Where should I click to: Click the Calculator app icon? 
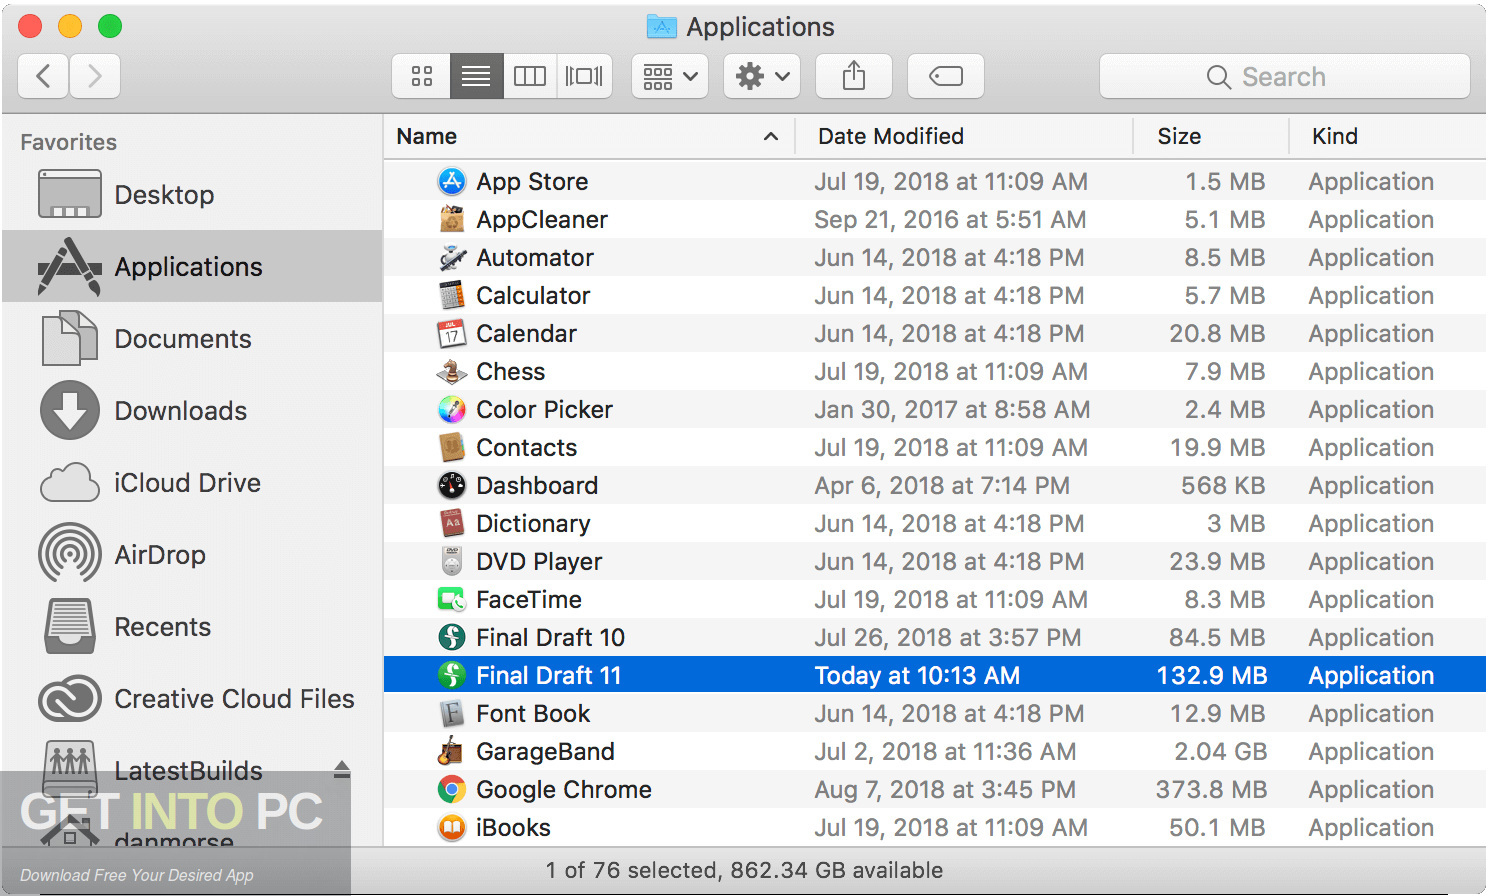[452, 295]
